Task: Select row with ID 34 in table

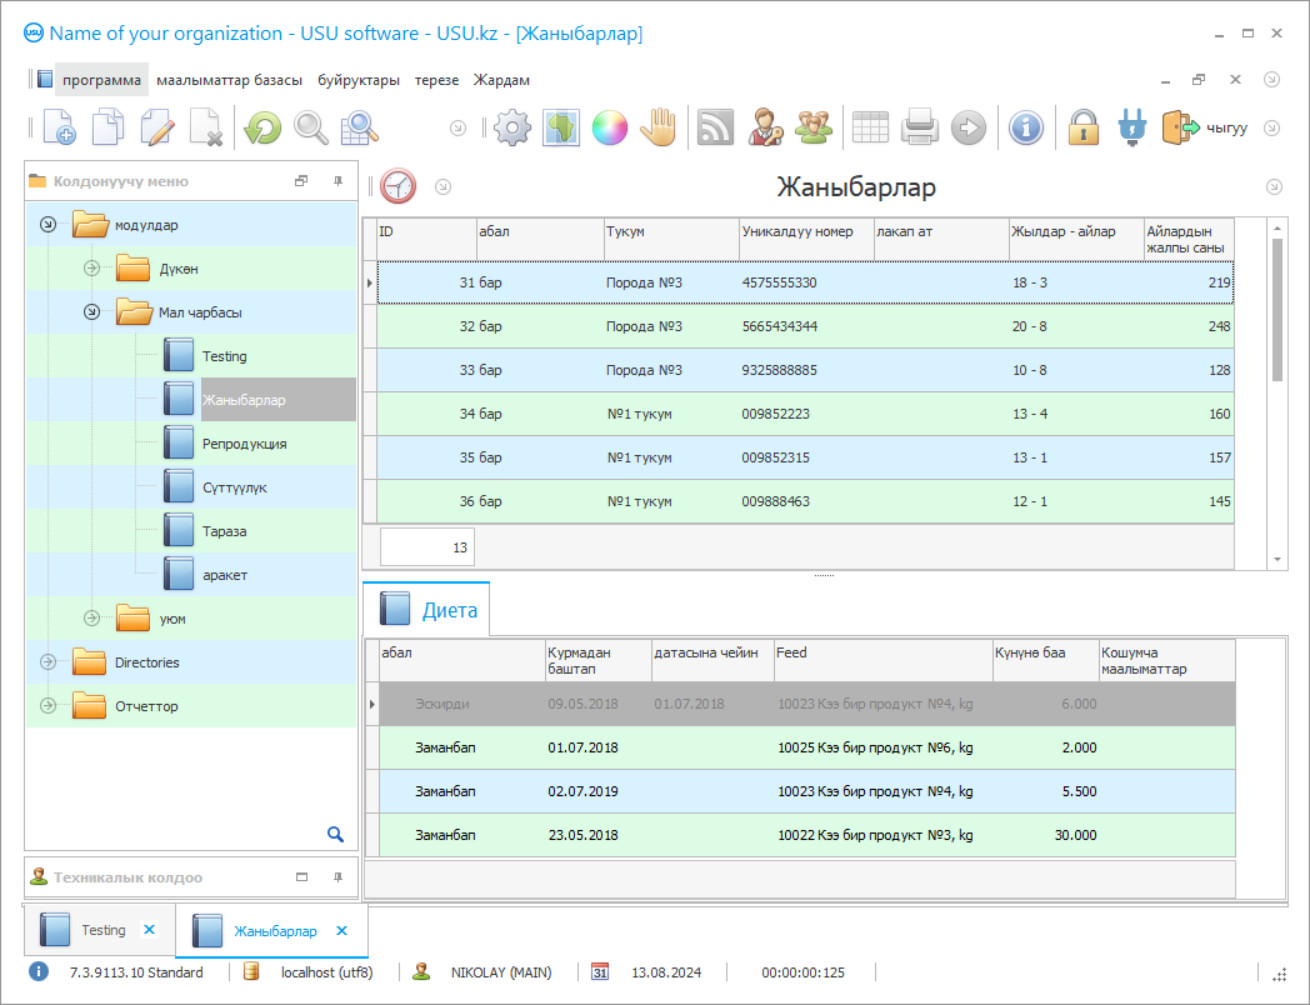Action: point(800,414)
